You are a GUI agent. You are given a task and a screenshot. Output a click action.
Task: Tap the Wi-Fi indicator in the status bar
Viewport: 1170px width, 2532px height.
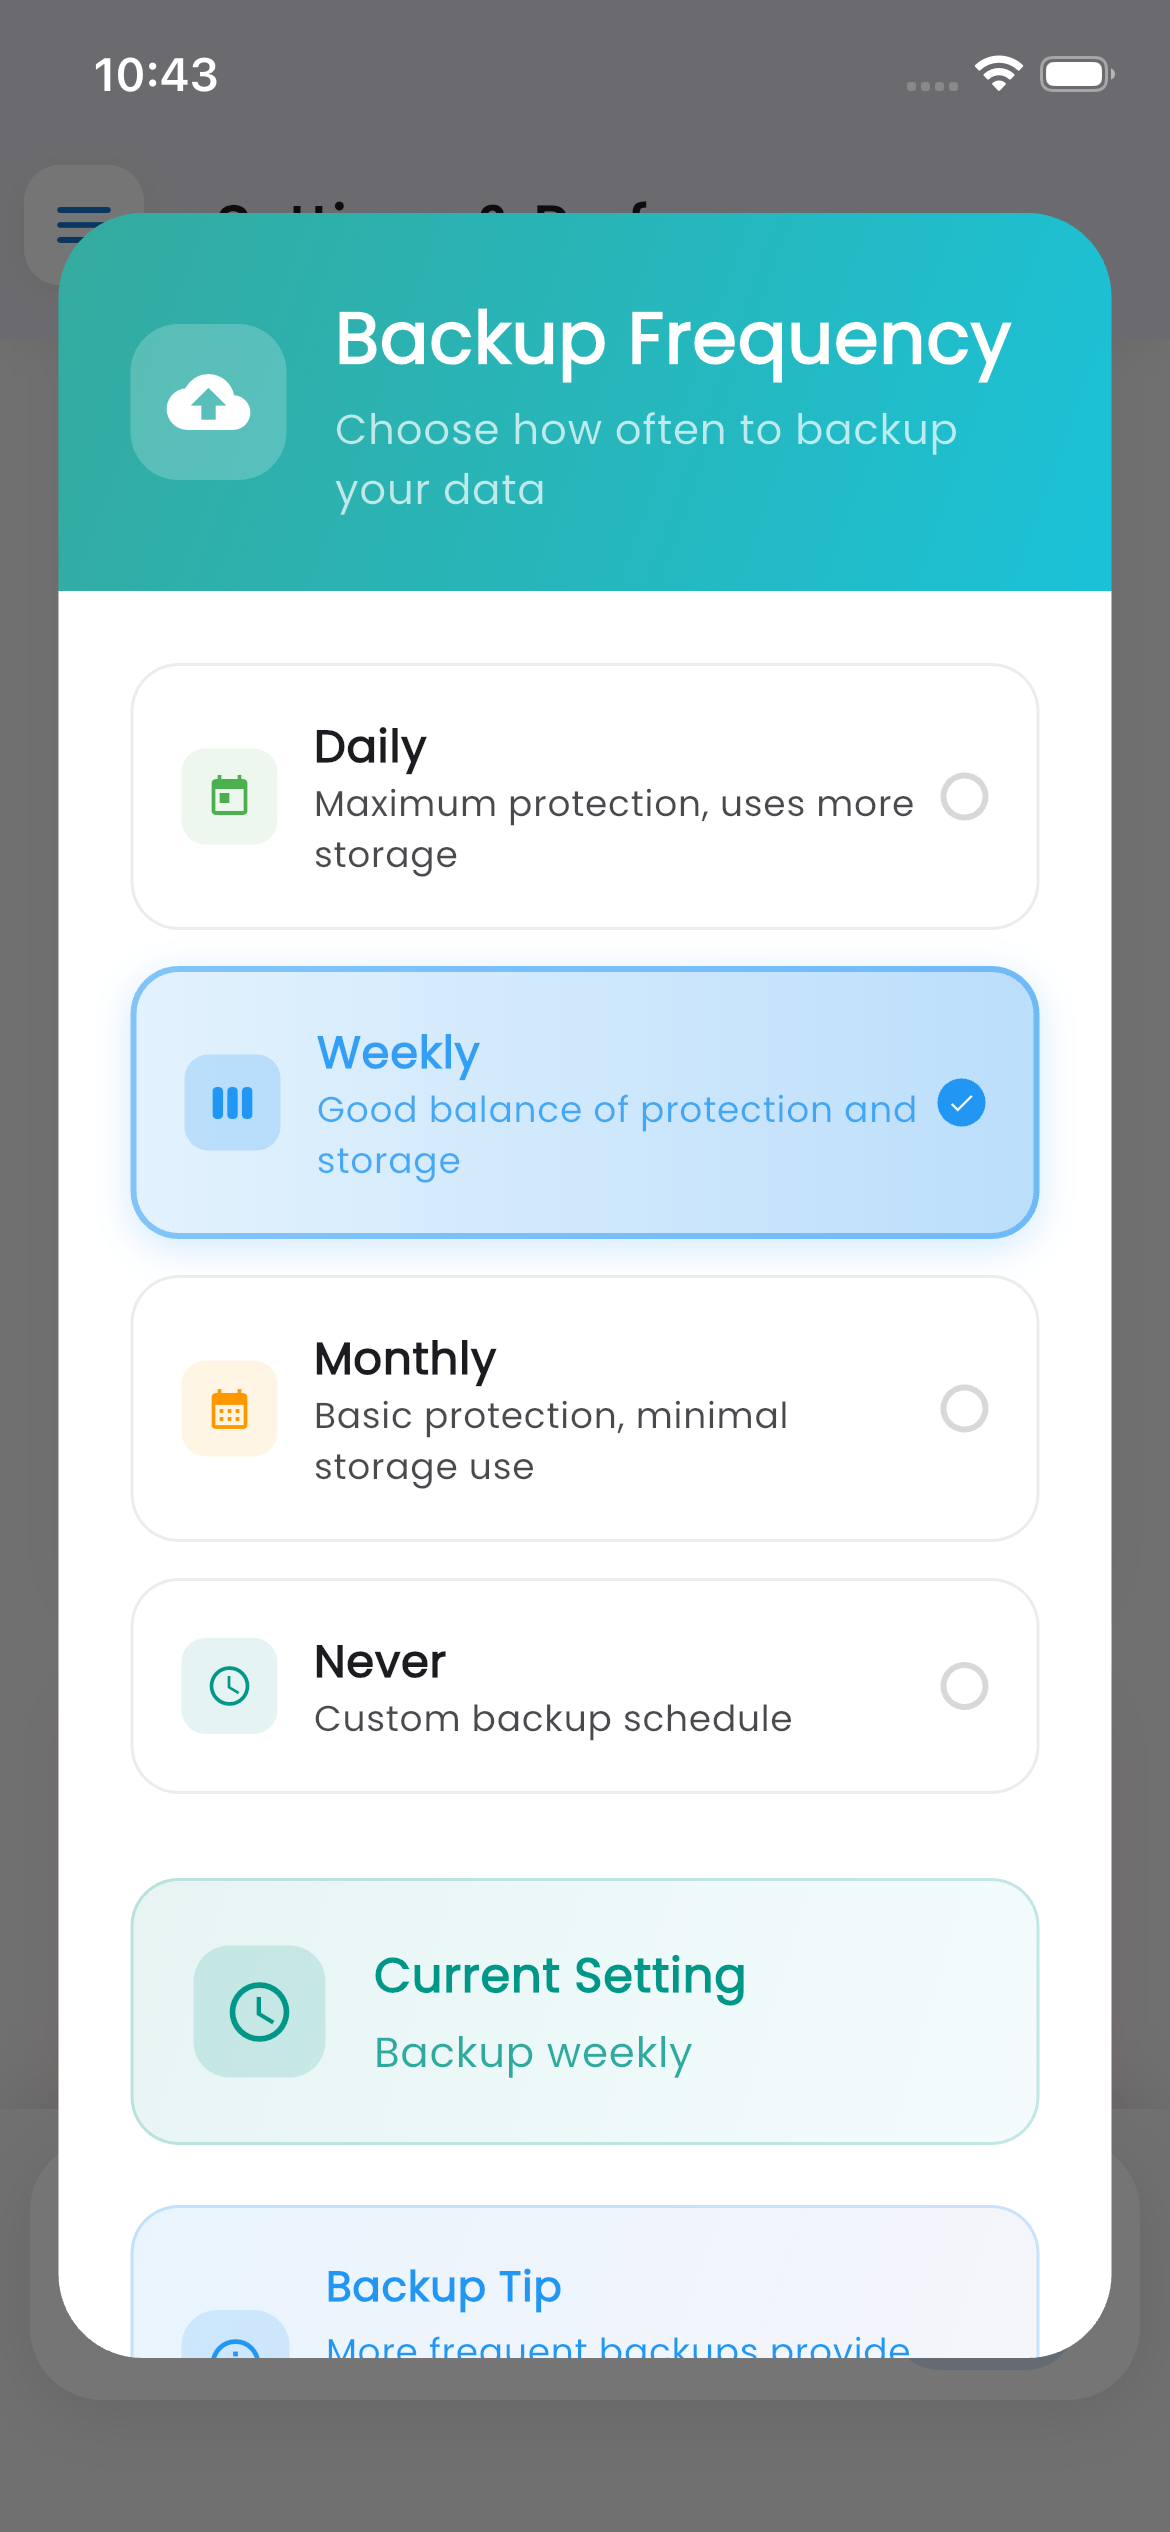(997, 73)
